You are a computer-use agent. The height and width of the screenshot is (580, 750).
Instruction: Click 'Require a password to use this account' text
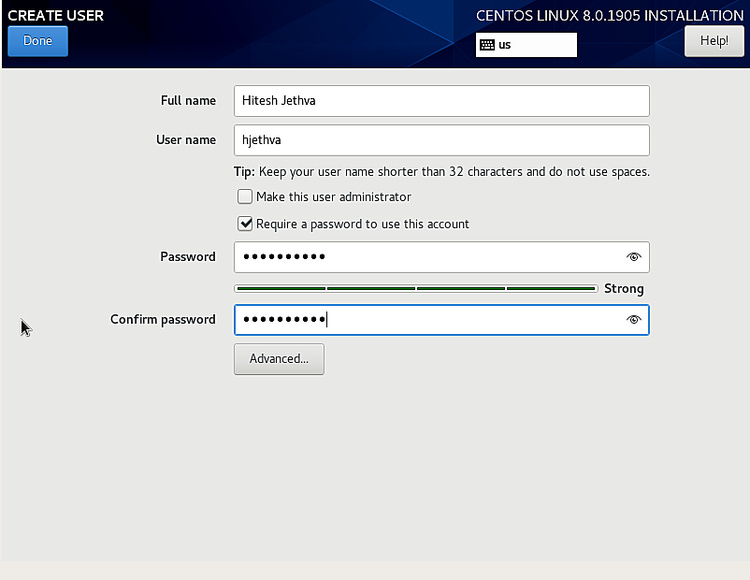(x=362, y=224)
